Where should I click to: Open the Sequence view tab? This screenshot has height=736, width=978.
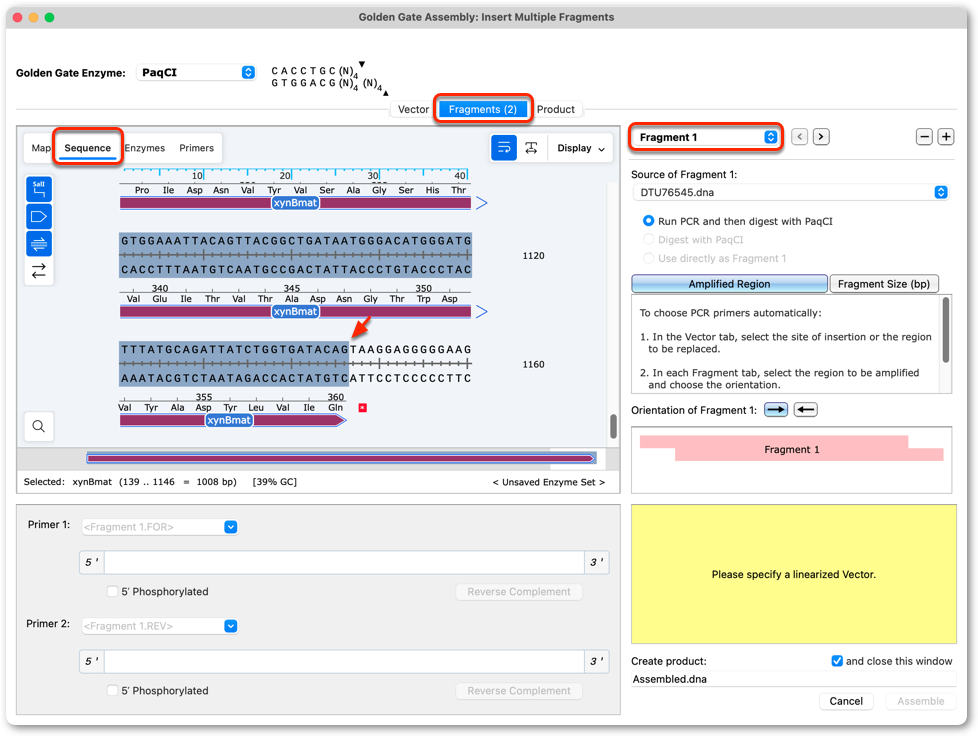87,148
